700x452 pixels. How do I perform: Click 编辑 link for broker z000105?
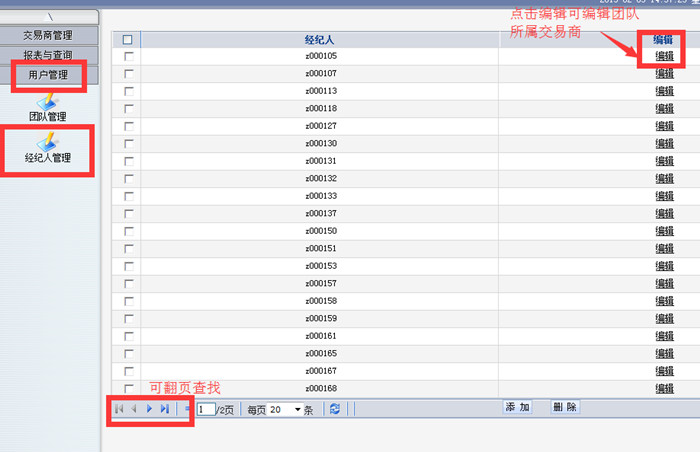(664, 57)
